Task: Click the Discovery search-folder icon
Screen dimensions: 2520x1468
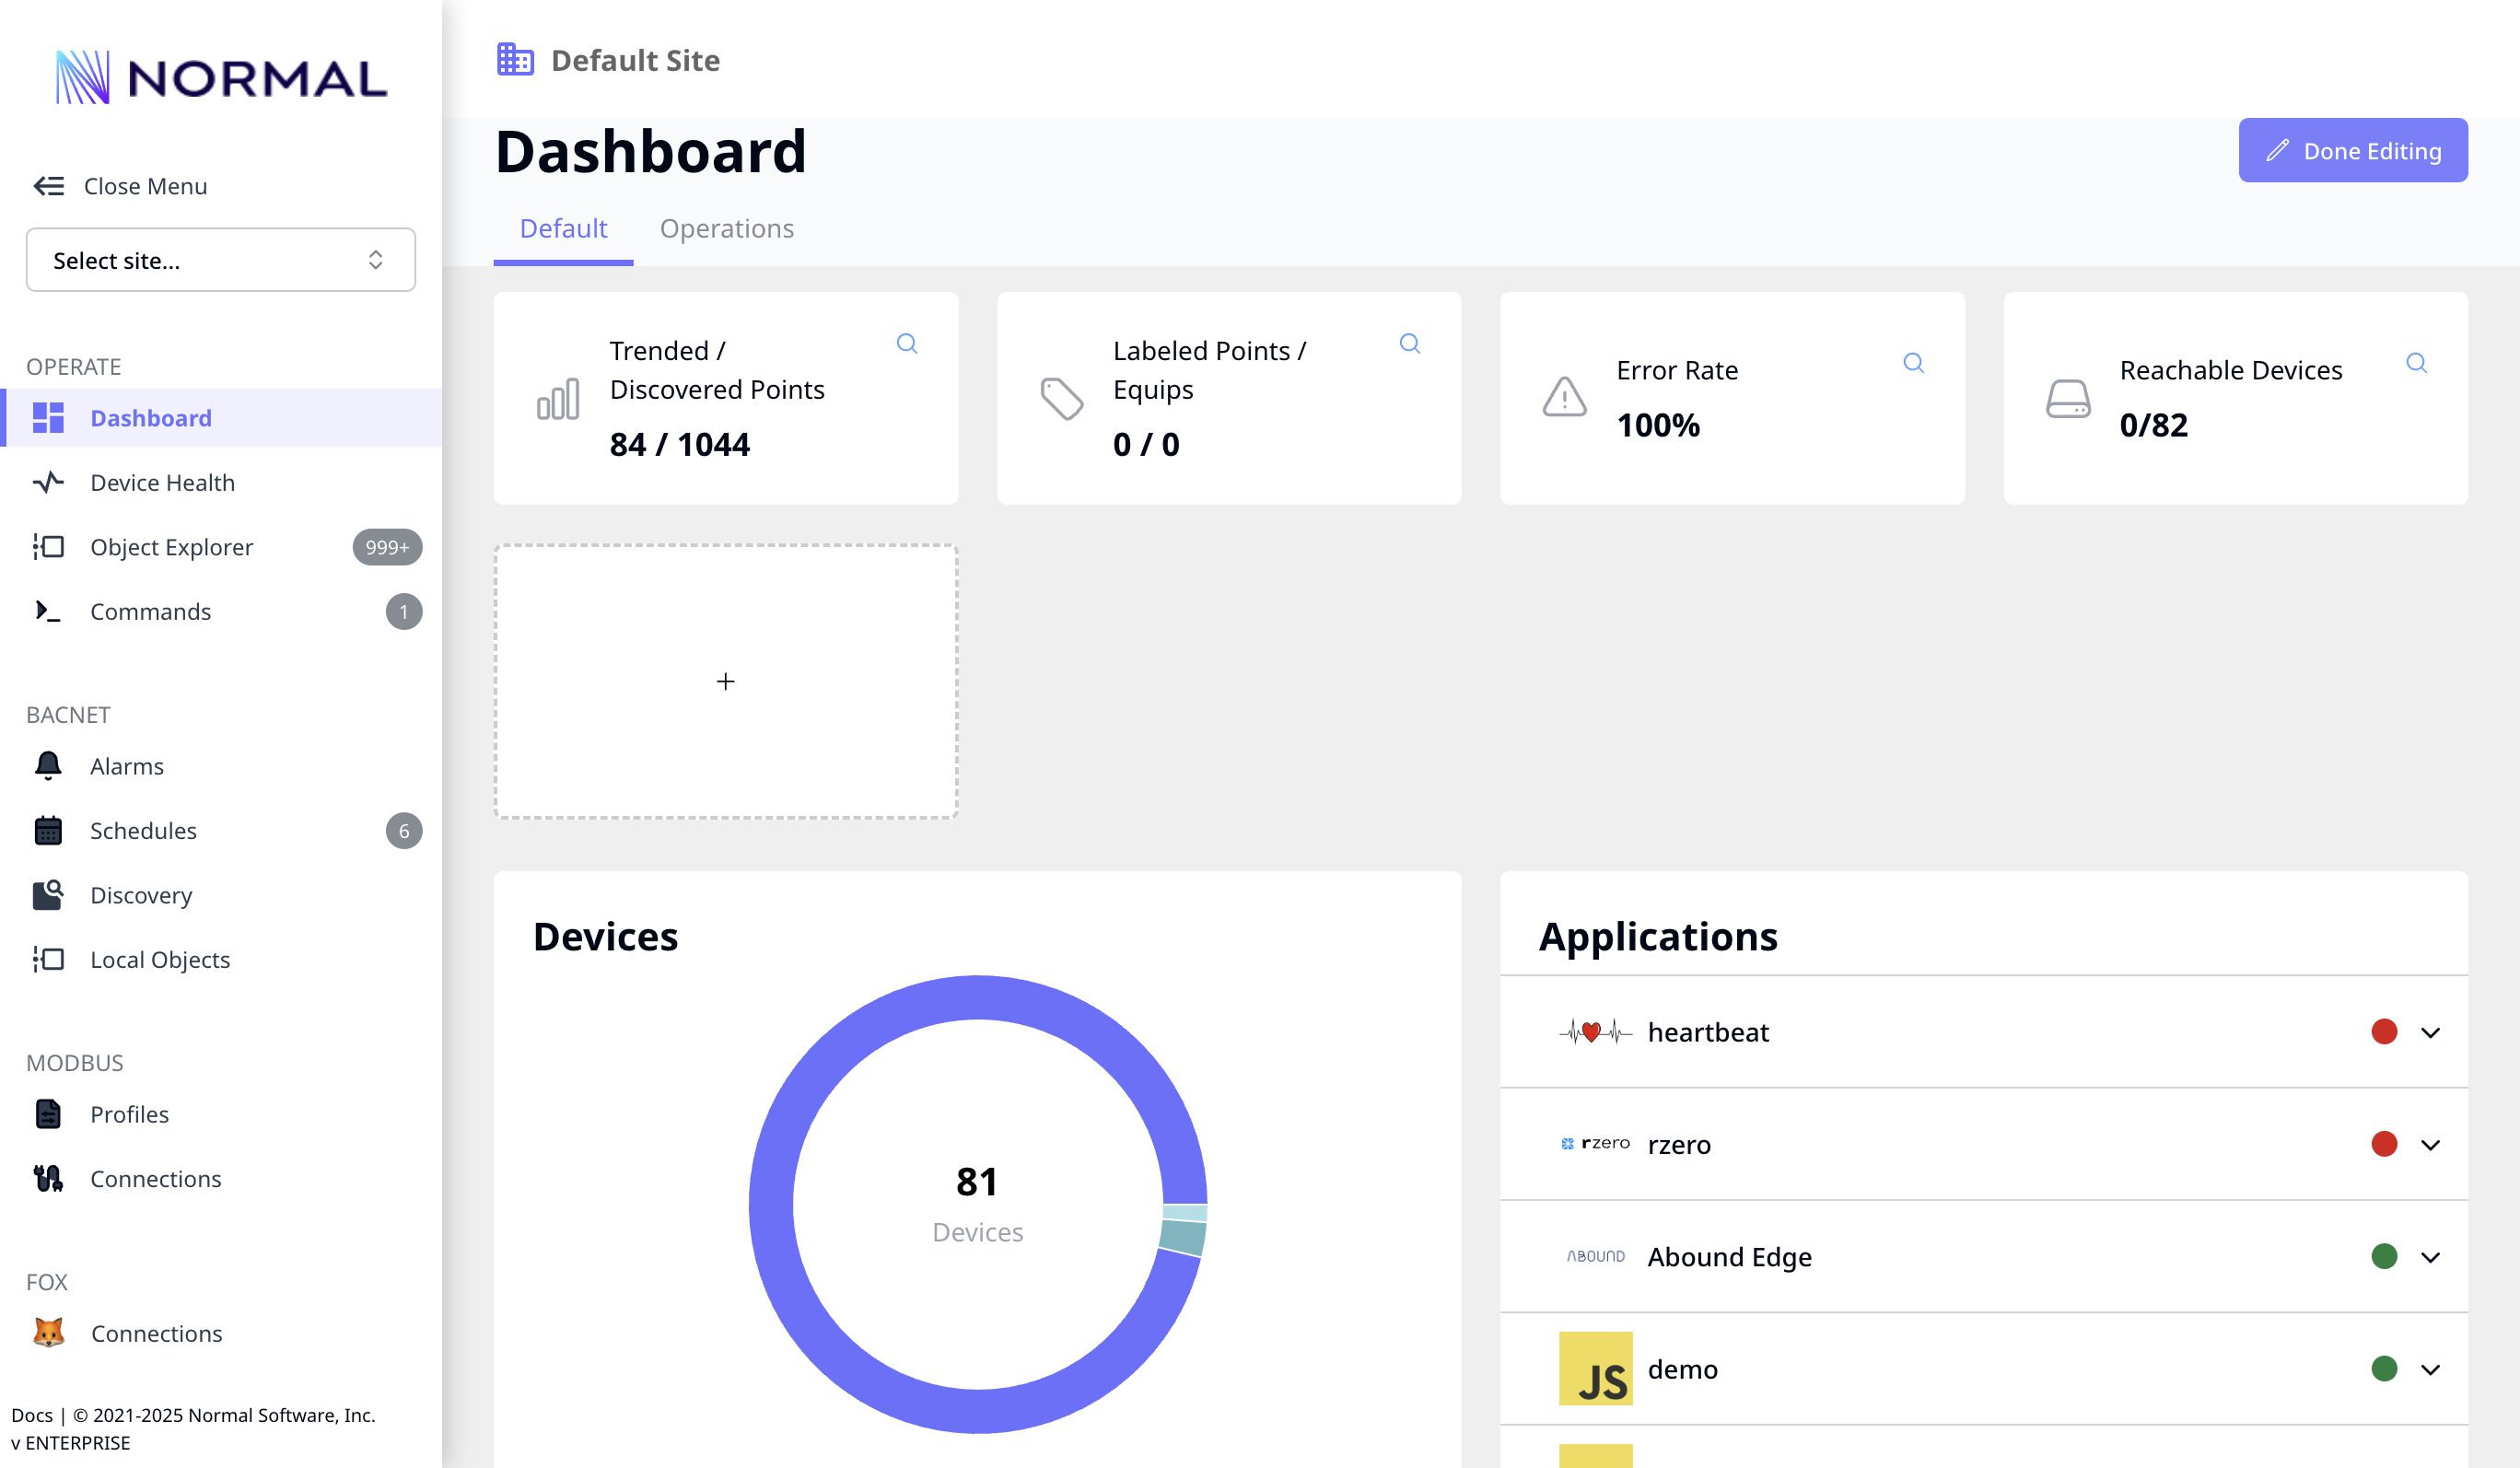Action: (x=48, y=895)
